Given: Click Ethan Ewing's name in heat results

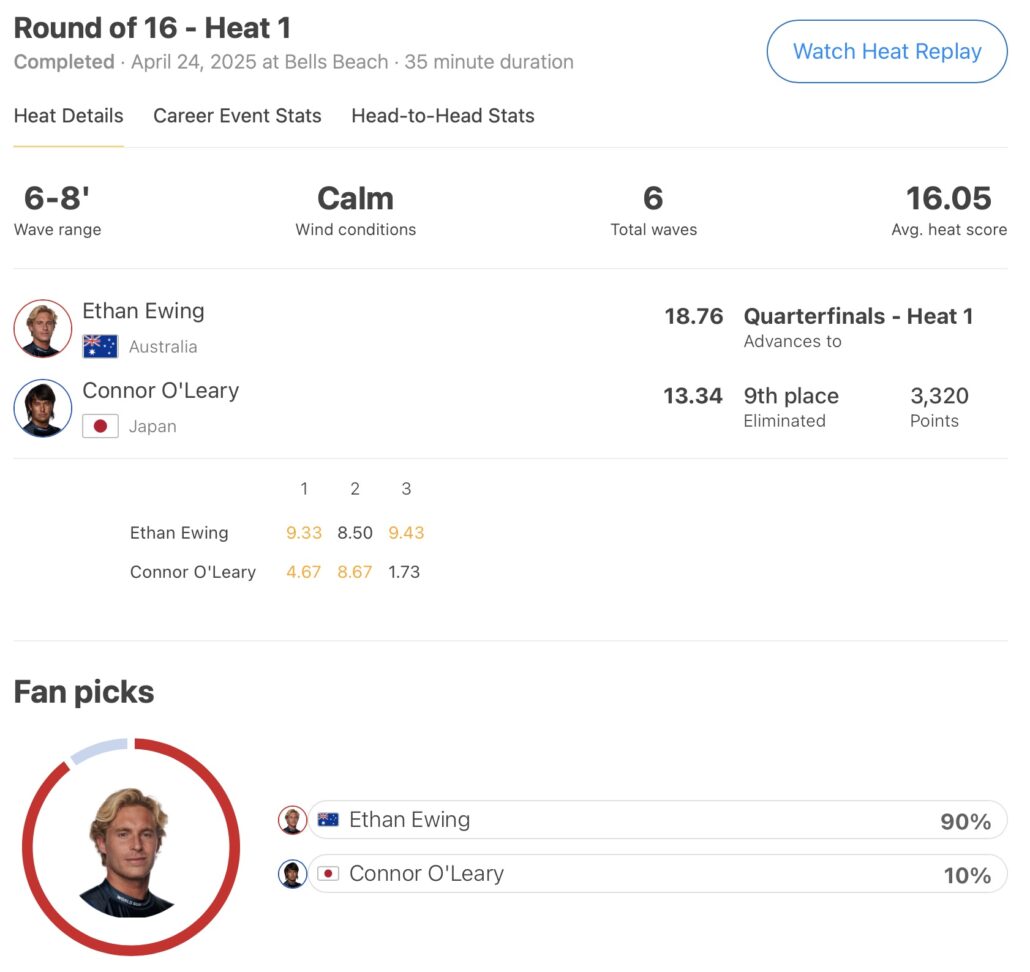Looking at the screenshot, I should click(x=143, y=311).
